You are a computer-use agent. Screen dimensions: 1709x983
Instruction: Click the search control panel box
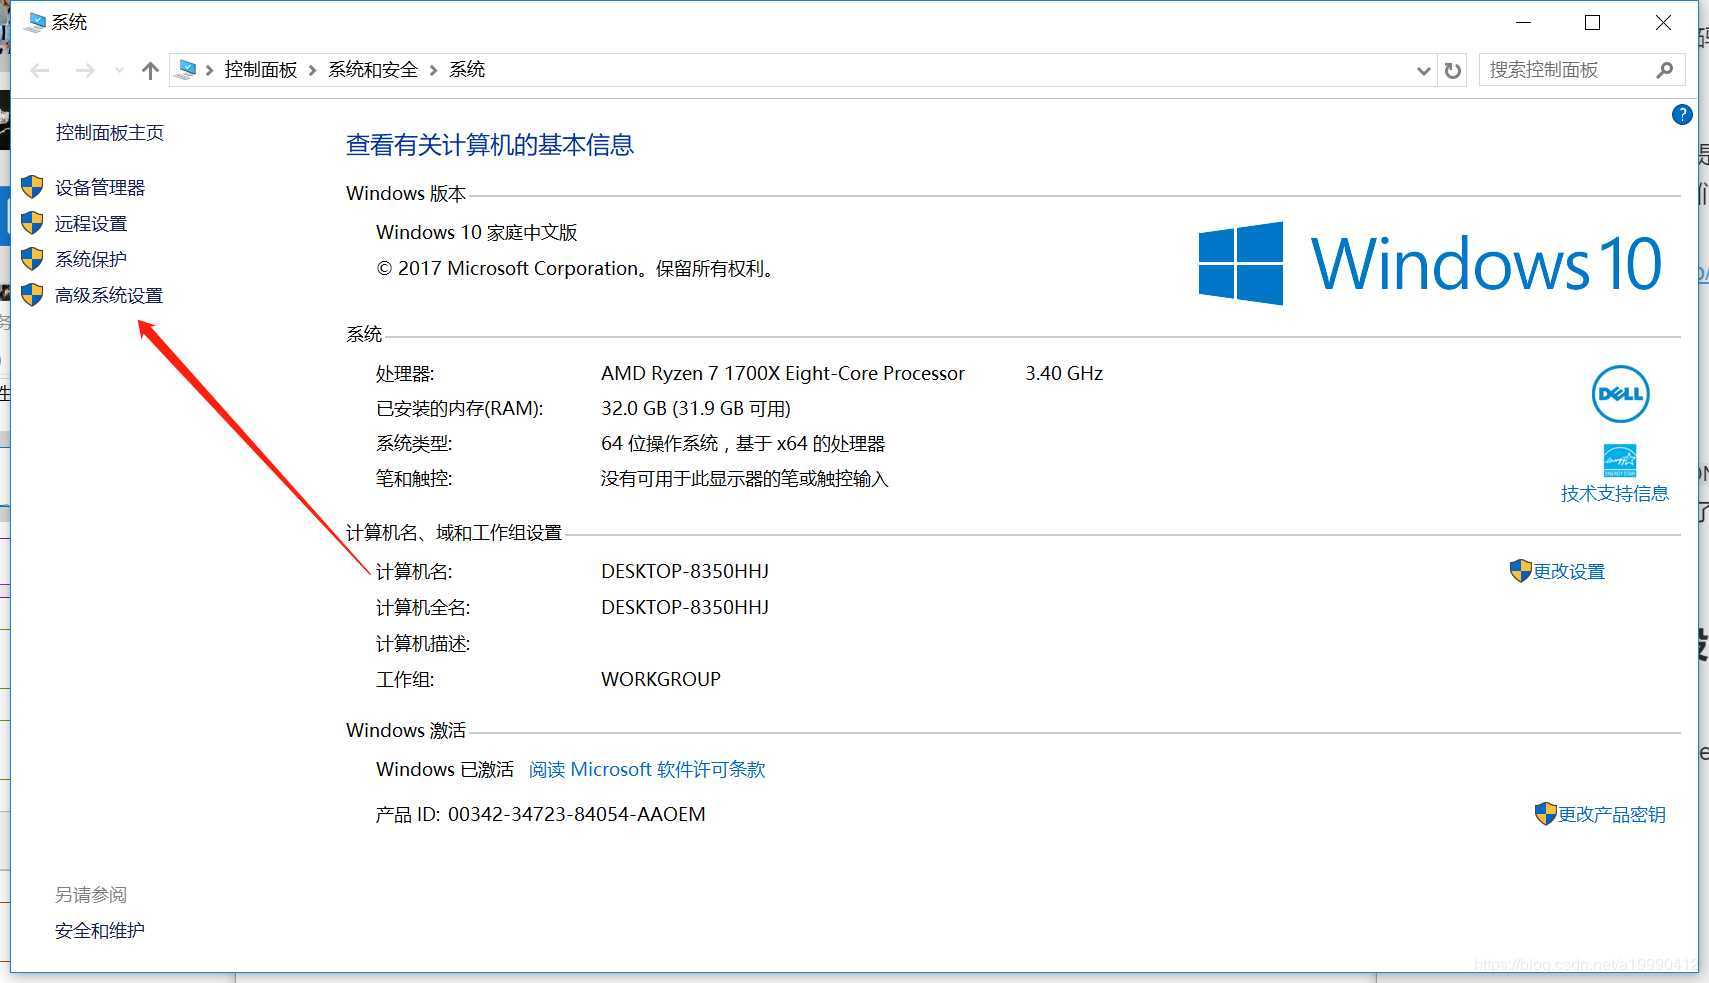click(x=1582, y=70)
